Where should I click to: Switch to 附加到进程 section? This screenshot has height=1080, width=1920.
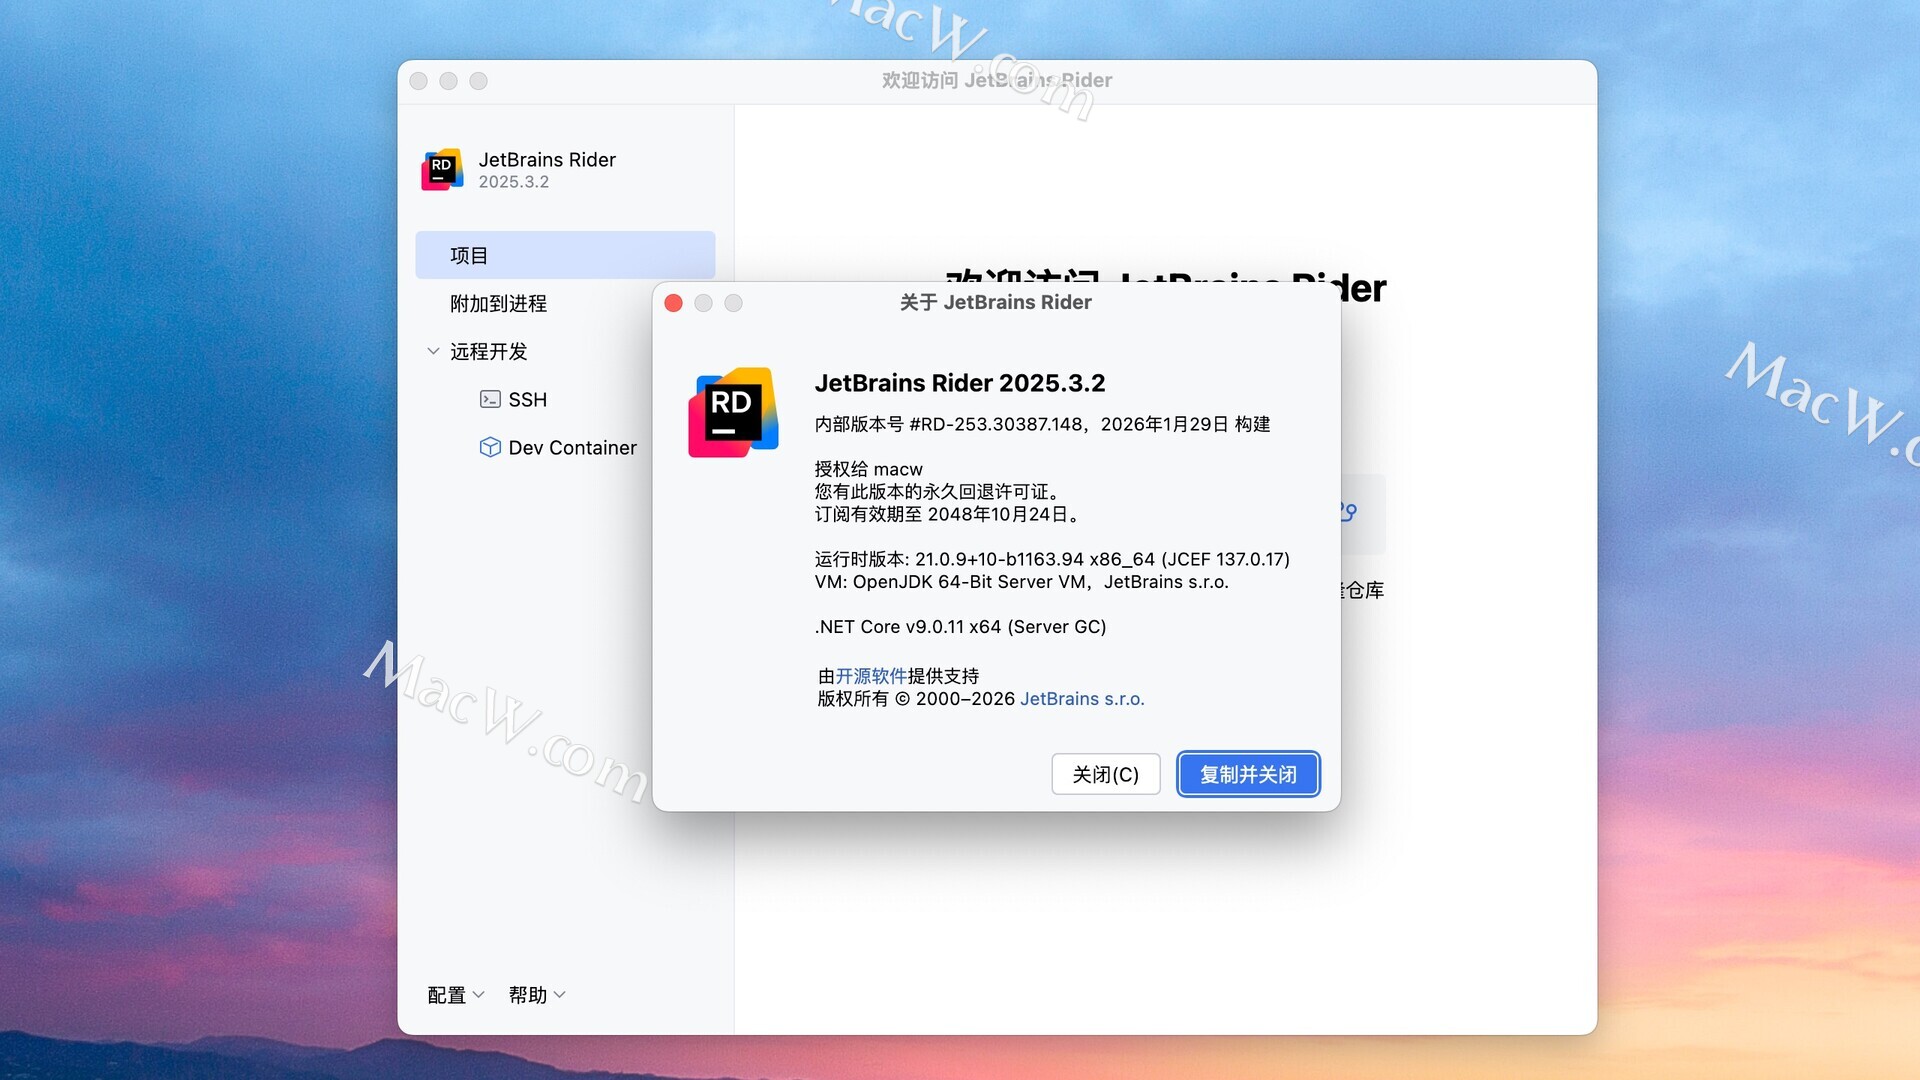click(x=498, y=303)
